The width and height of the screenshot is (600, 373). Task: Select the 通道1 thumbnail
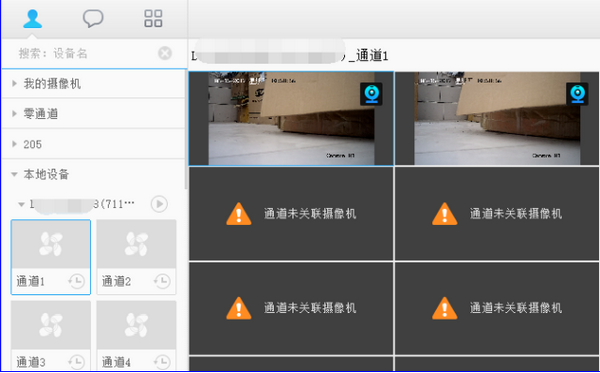pyautogui.click(x=51, y=257)
